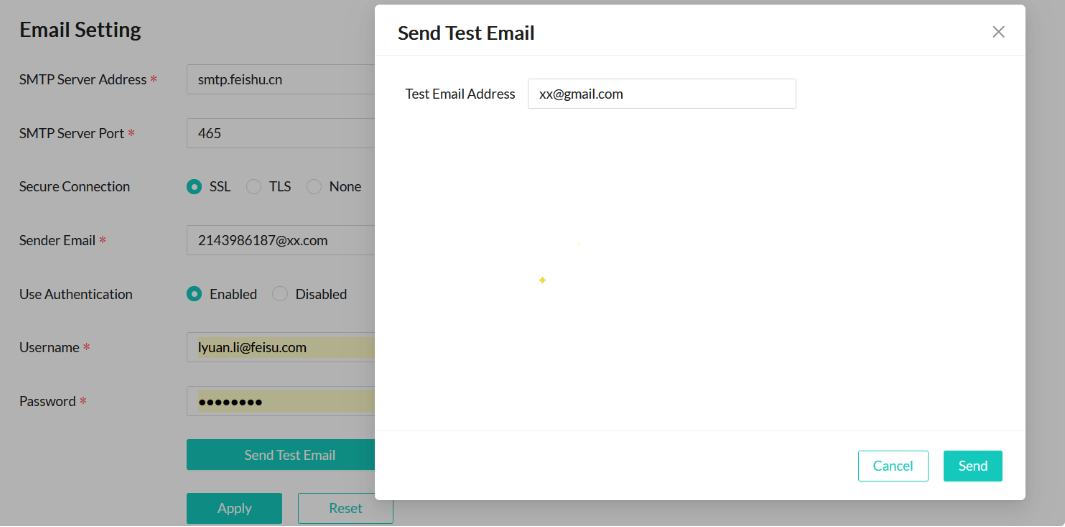Click into the Username field
Viewport: 1065px width, 527px height.
(280, 347)
